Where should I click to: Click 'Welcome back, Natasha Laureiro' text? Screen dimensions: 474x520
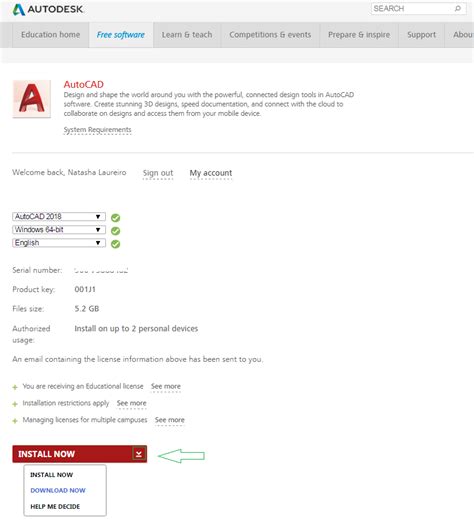click(x=69, y=172)
